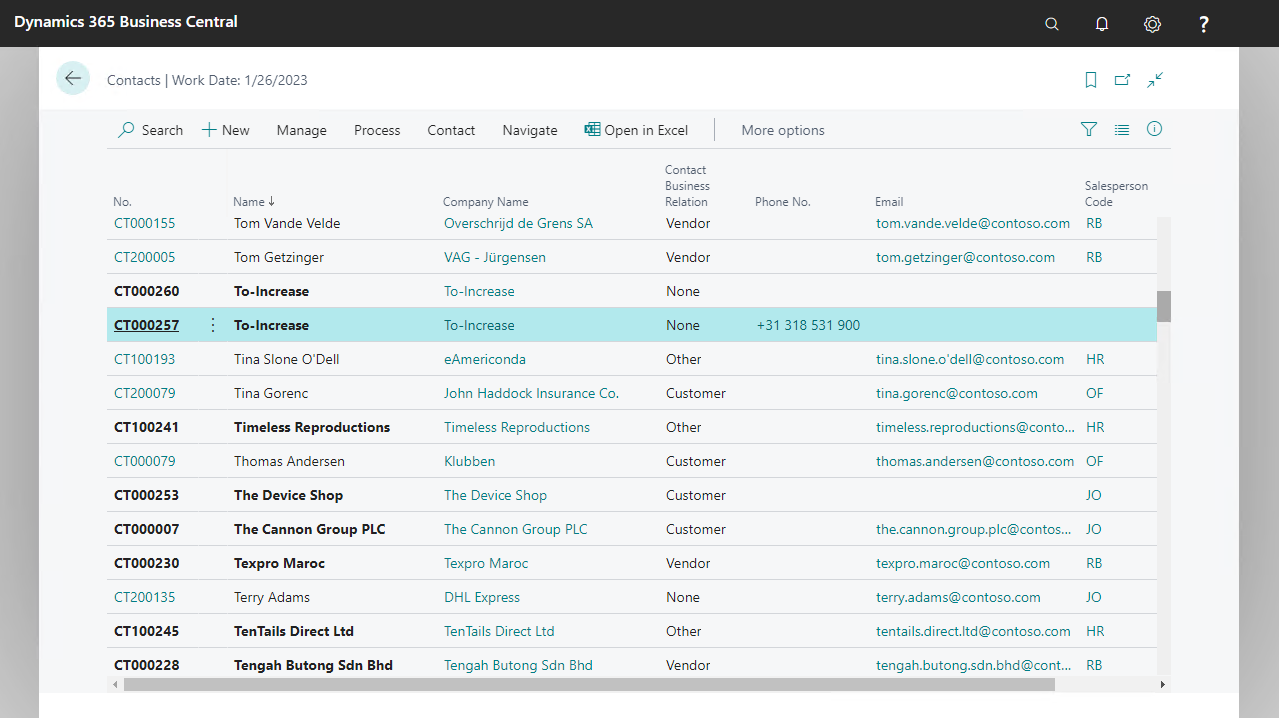Sort by Name column header
Image resolution: width=1280 pixels, height=720 pixels.
tap(254, 201)
